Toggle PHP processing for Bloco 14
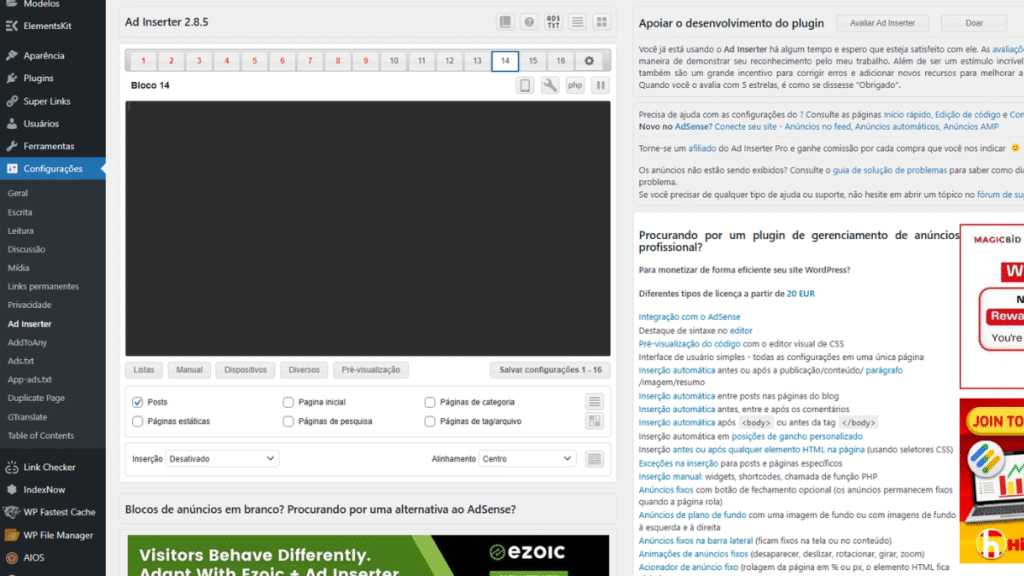This screenshot has height=576, width=1024. (574, 85)
